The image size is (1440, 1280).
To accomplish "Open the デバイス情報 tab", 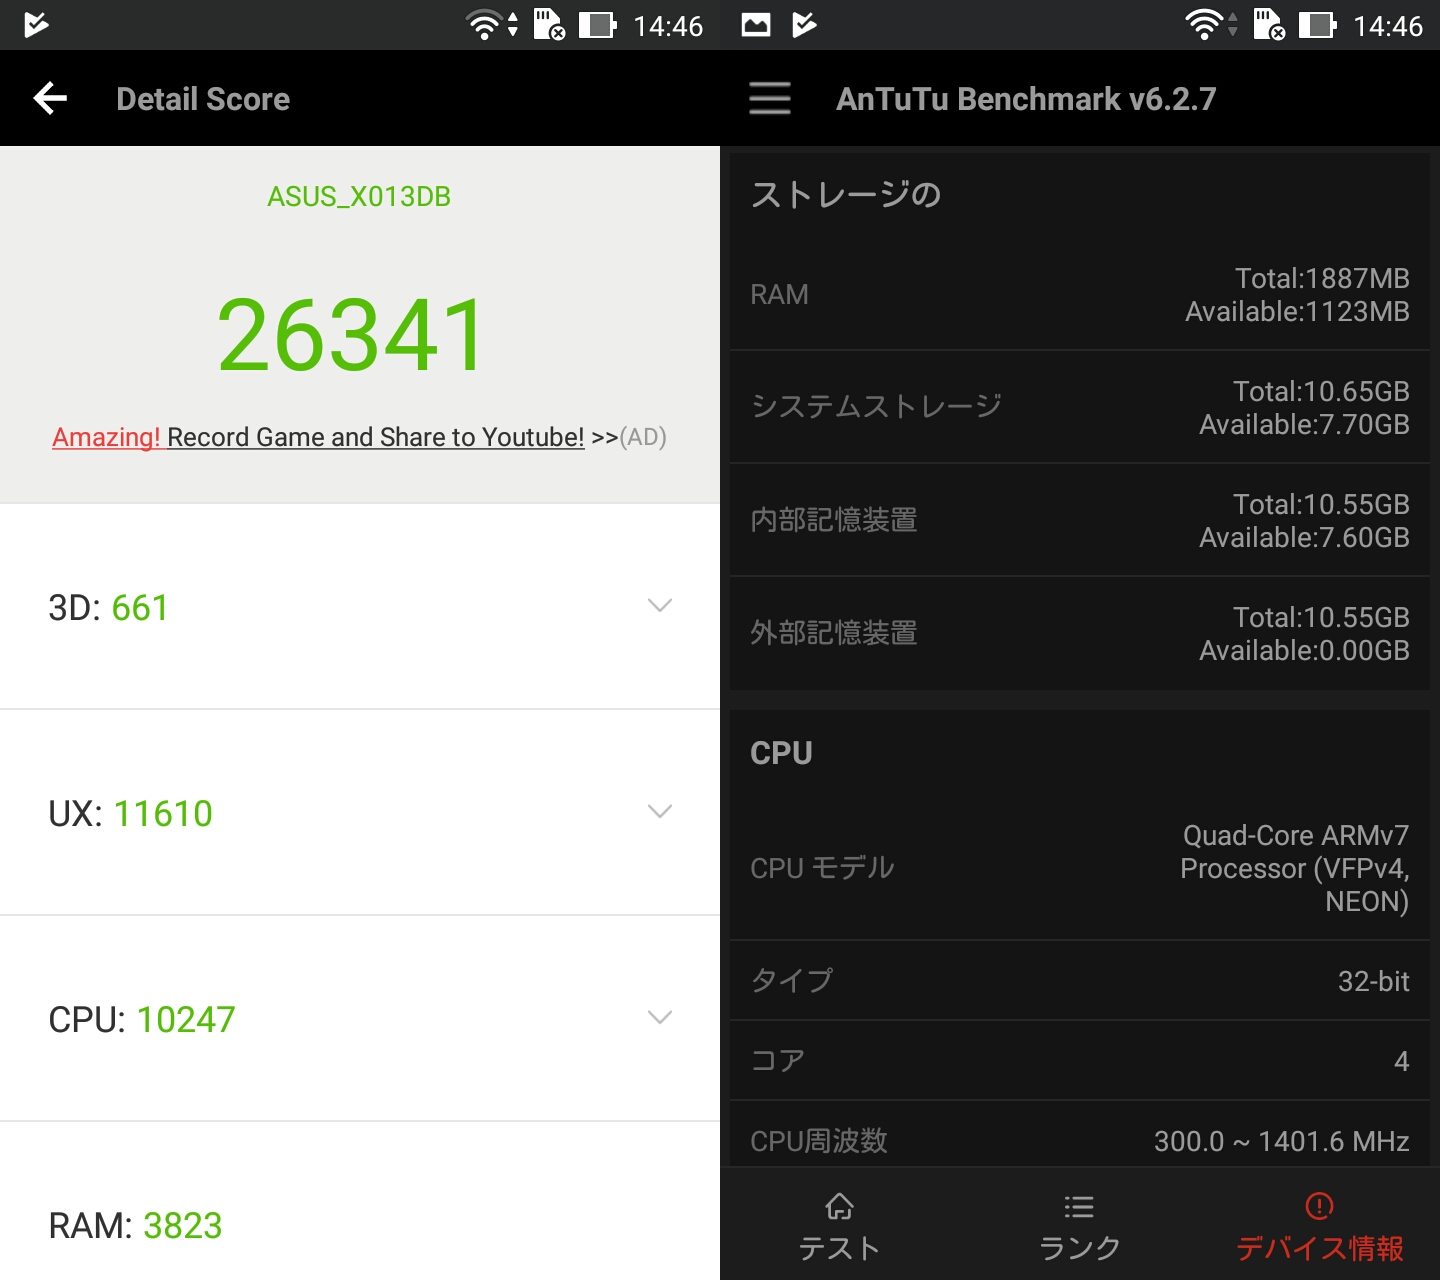I will [1319, 1247].
